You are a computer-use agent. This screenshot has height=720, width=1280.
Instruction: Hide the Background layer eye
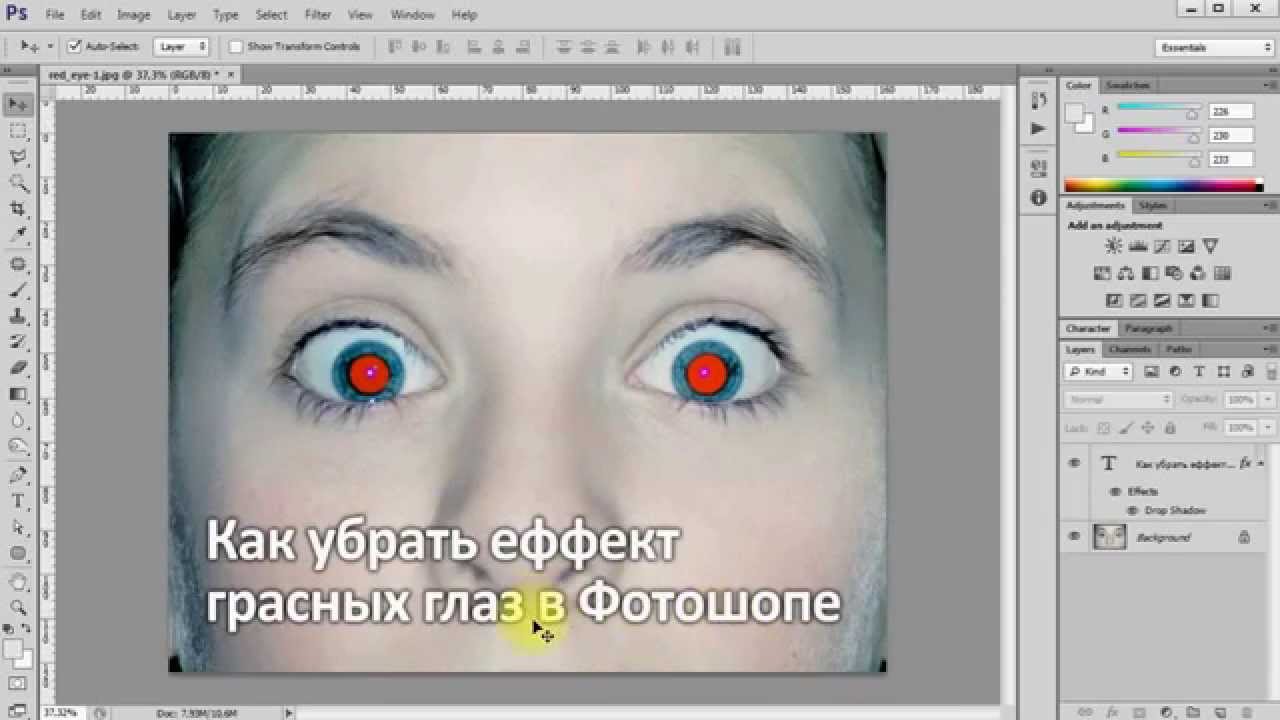1074,537
